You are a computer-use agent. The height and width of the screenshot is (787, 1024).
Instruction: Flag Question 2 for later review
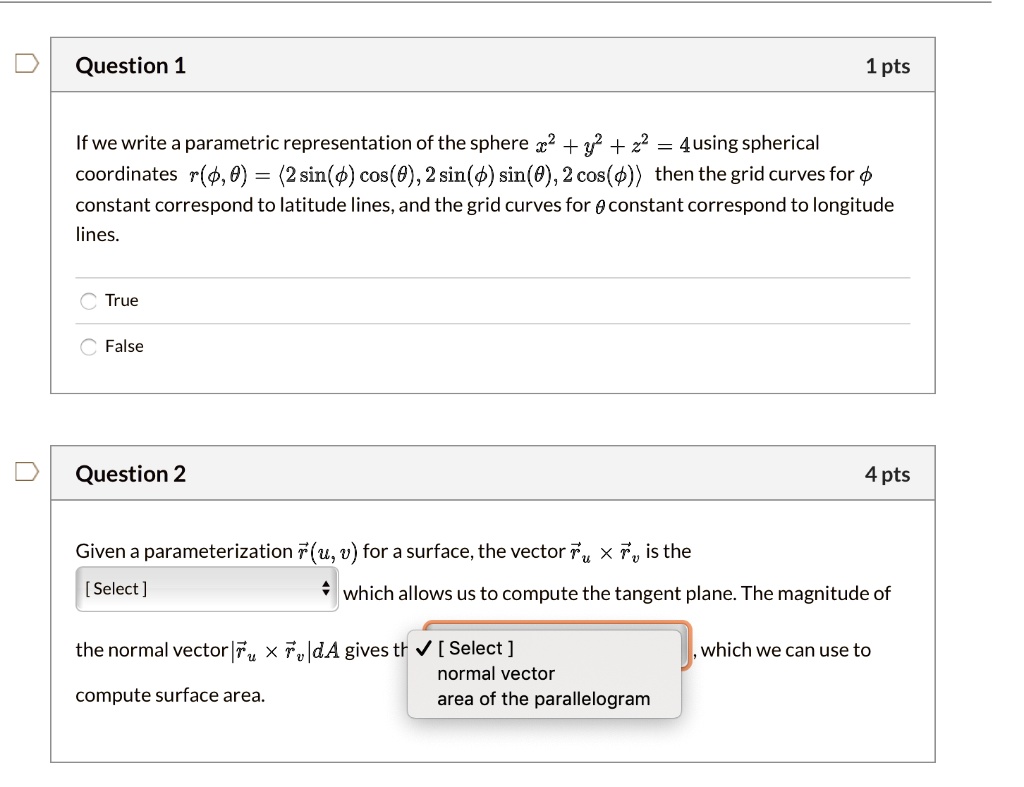pyautogui.click(x=26, y=473)
